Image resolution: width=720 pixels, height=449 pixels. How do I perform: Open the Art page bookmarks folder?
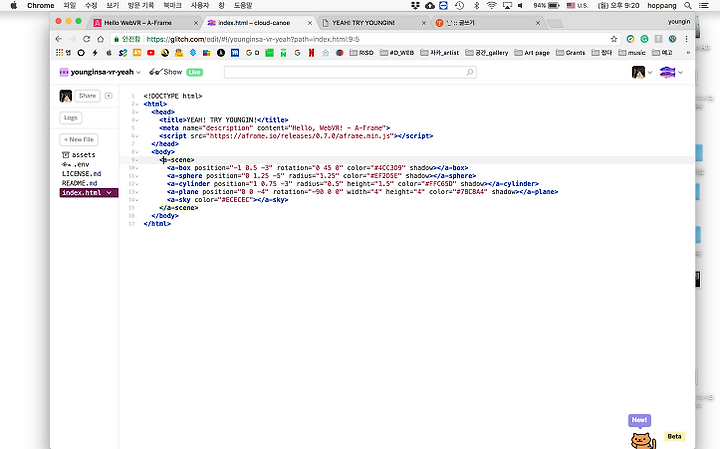(x=532, y=53)
